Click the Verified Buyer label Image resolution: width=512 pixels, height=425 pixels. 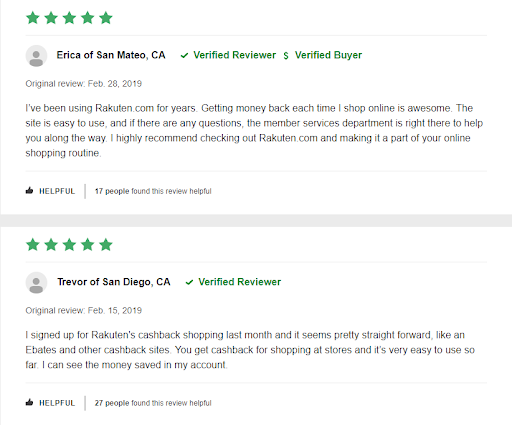click(328, 55)
